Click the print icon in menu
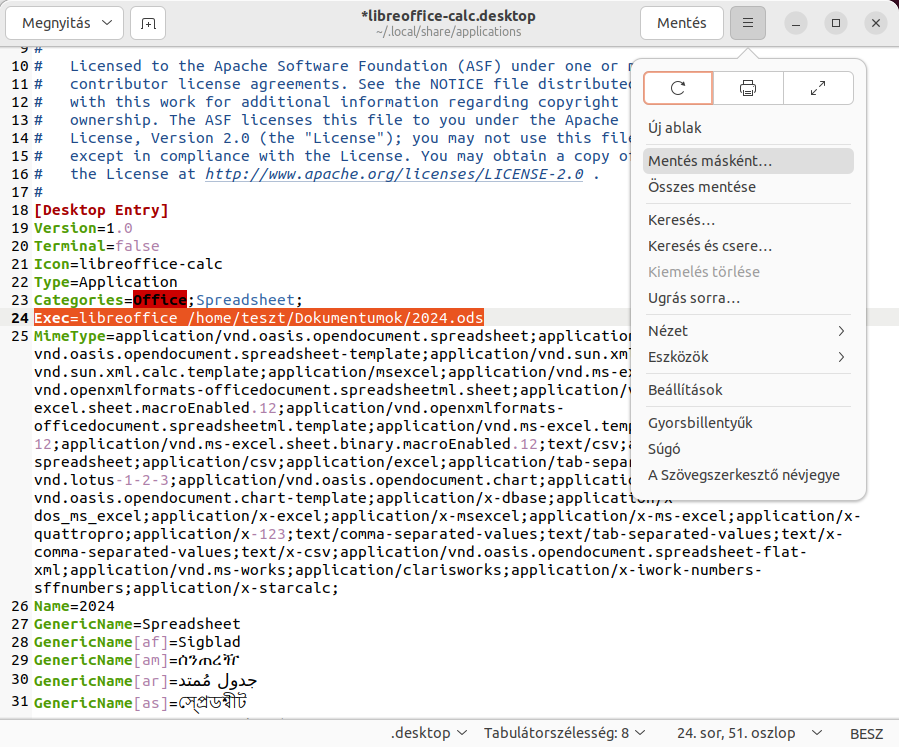Screen dimensions: 899x747 click(x=748, y=88)
